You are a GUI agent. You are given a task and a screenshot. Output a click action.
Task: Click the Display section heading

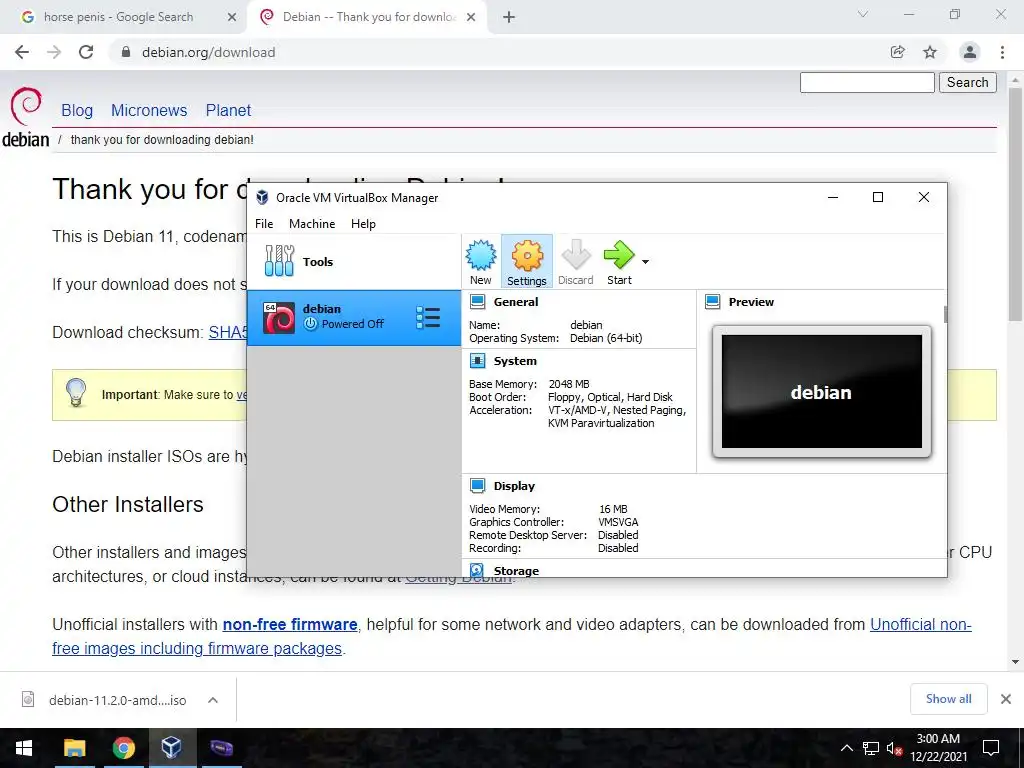click(514, 486)
